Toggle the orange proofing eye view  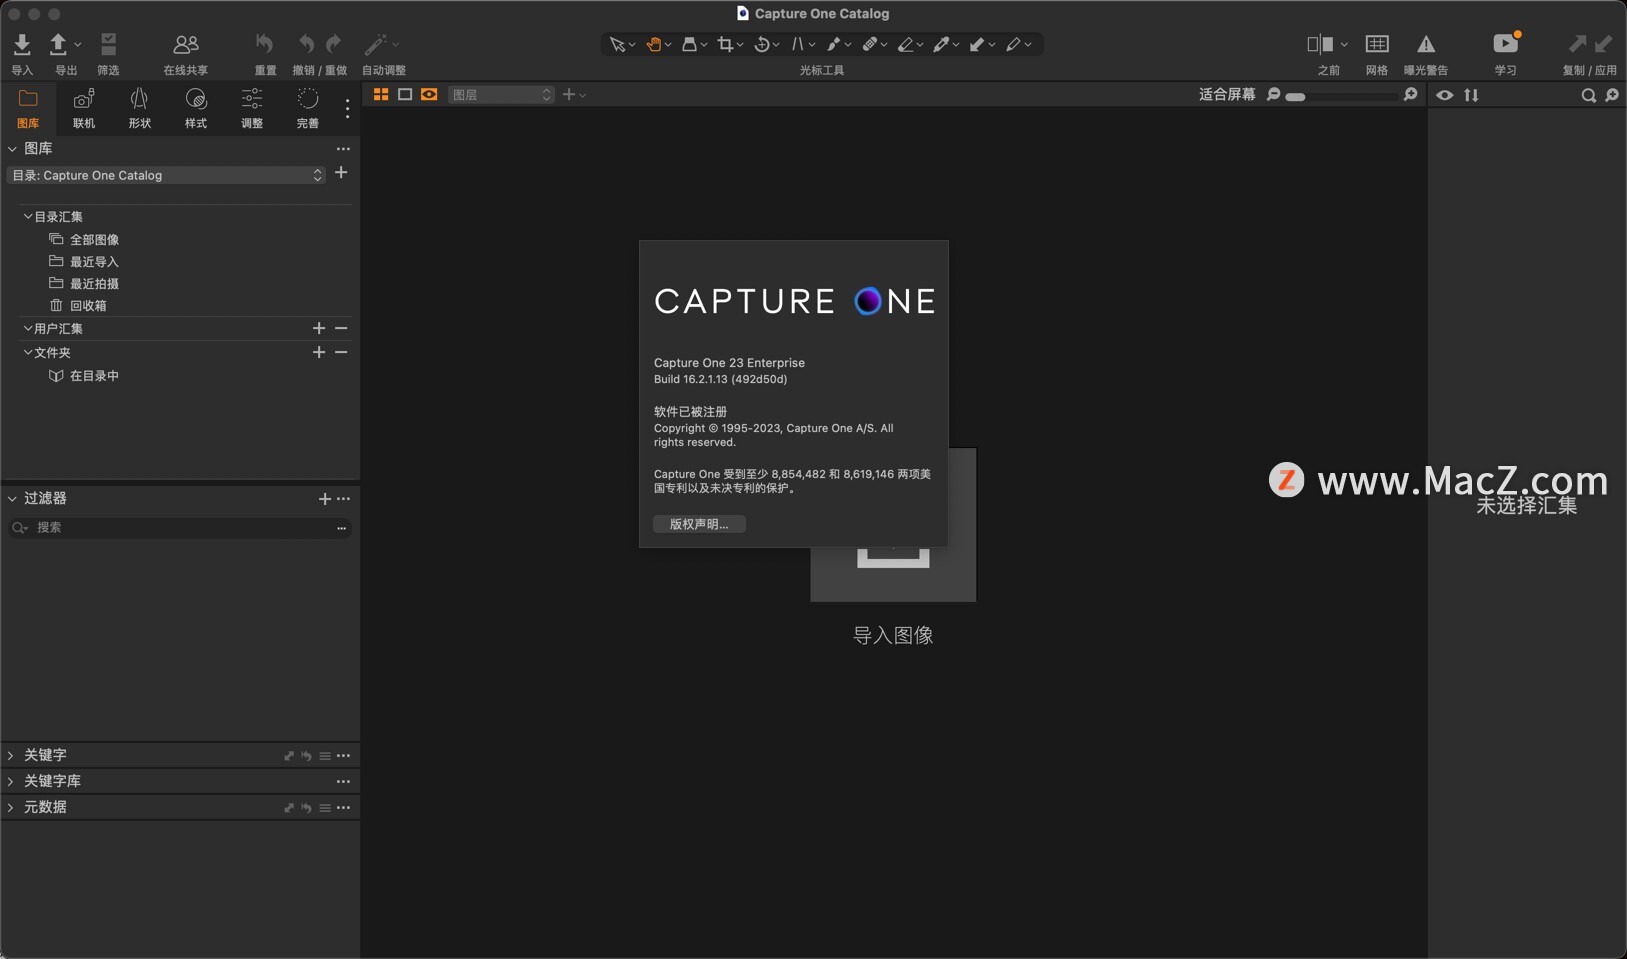429,94
